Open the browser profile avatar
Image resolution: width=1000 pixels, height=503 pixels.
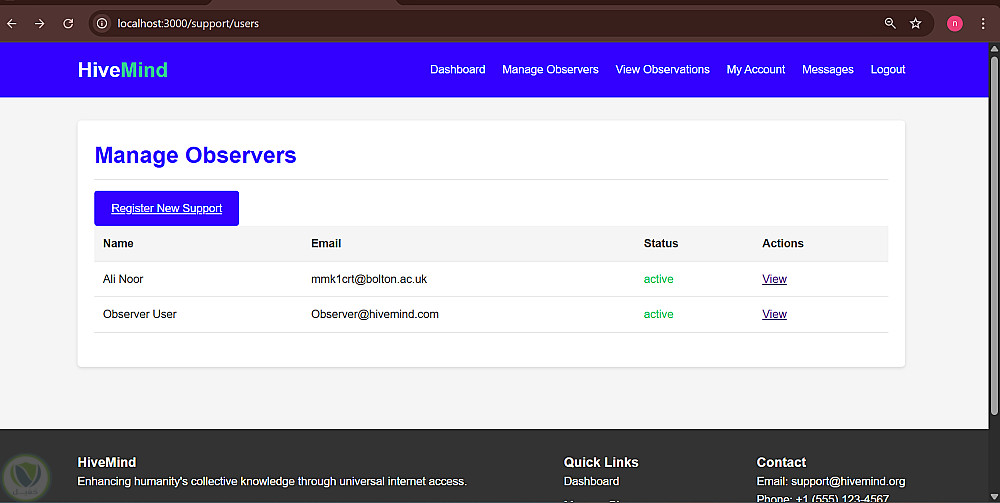(x=955, y=24)
